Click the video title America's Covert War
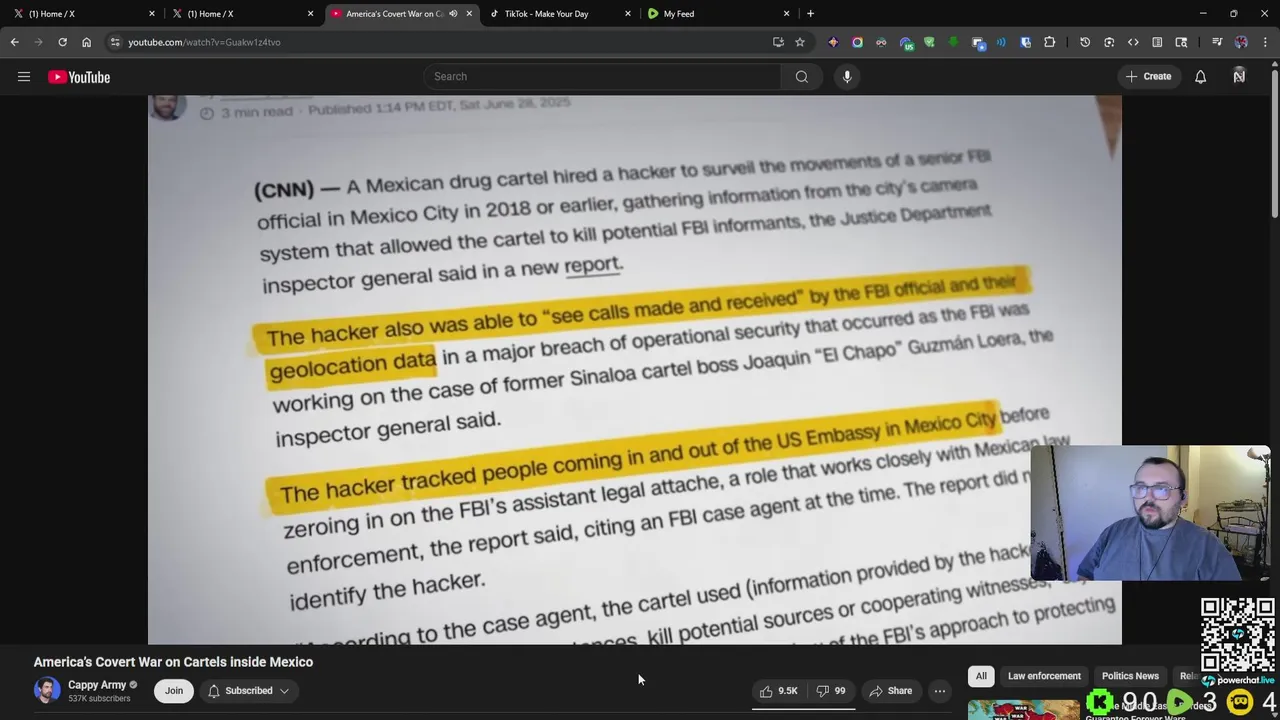The image size is (1280, 720). [x=173, y=662]
